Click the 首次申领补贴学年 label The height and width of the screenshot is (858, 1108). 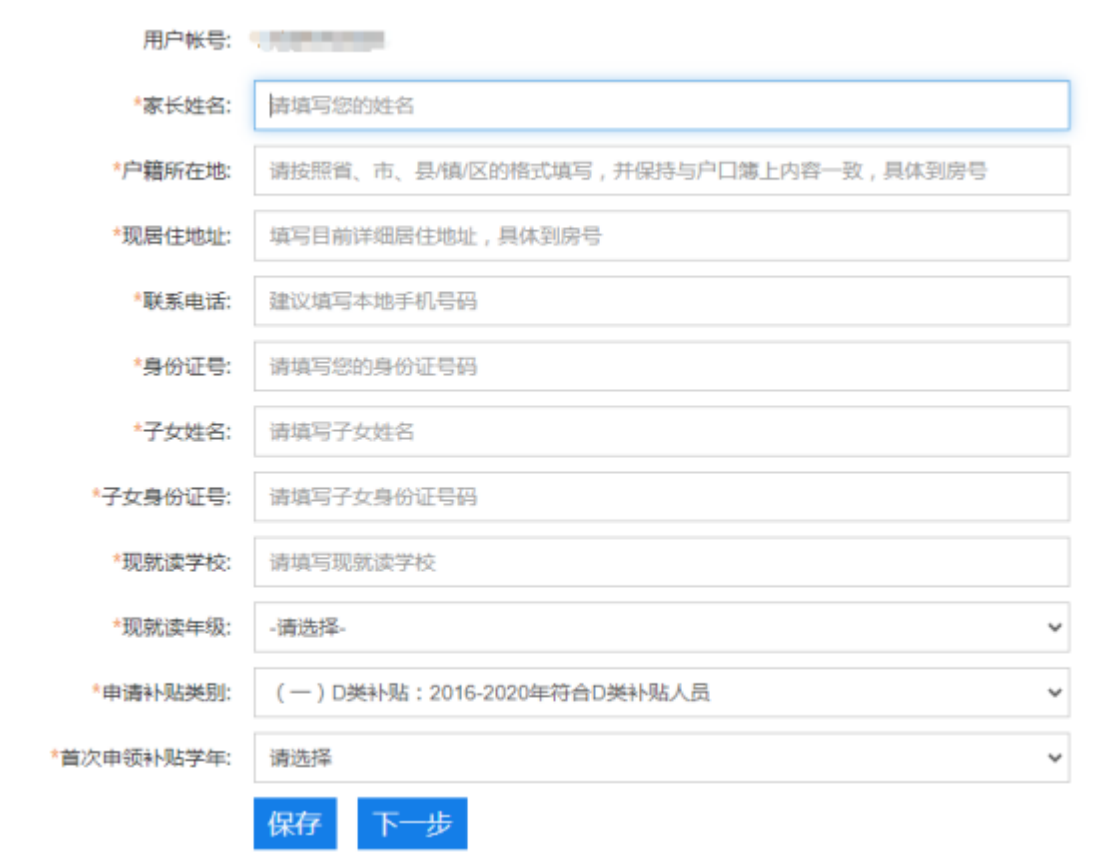click(141, 758)
